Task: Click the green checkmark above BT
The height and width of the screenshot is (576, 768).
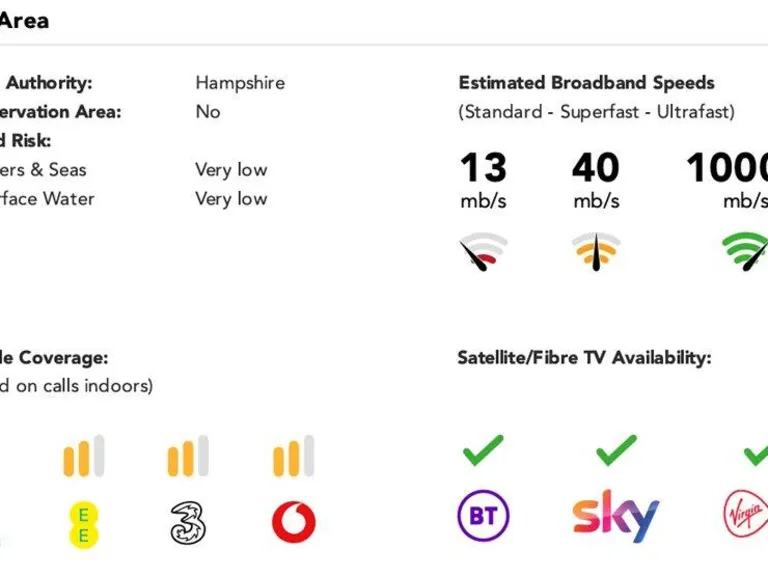Action: (x=483, y=452)
